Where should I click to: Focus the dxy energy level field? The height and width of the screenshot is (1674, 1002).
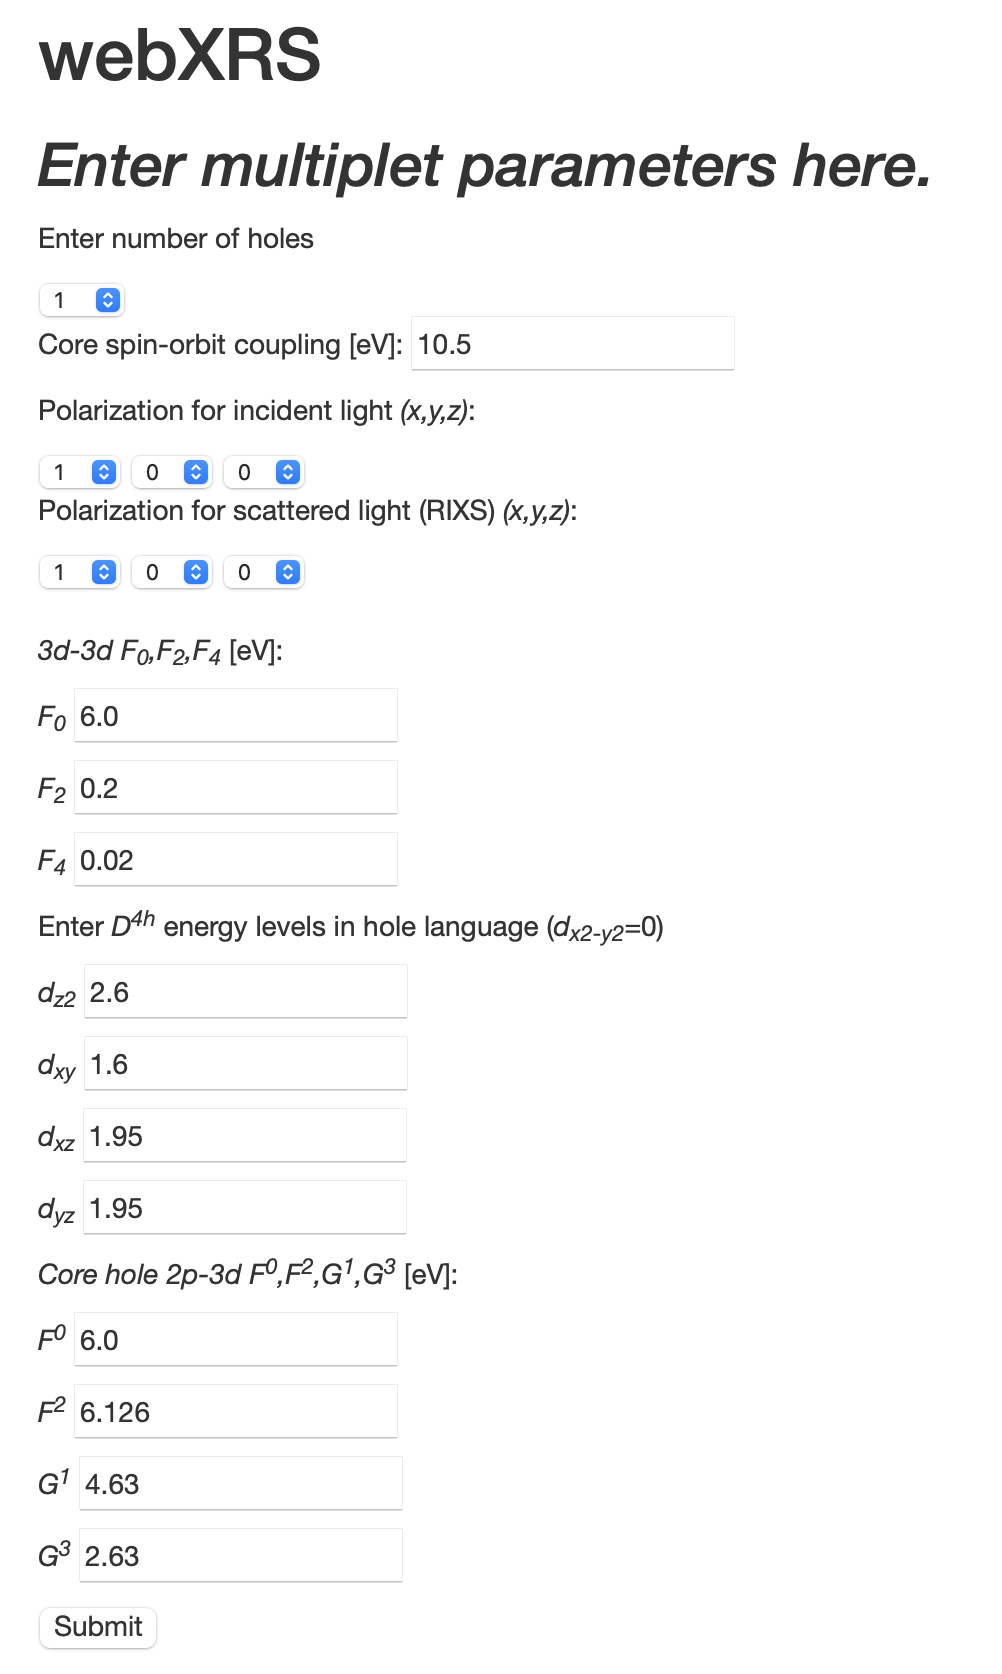246,1064
